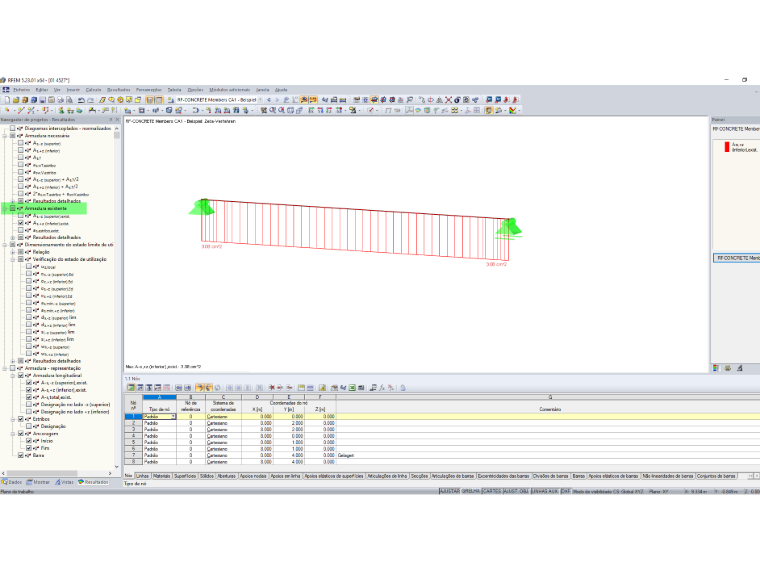This screenshot has width=760, height=570.
Task: Undo the last action using the toolbar arrow
Action: point(81,100)
